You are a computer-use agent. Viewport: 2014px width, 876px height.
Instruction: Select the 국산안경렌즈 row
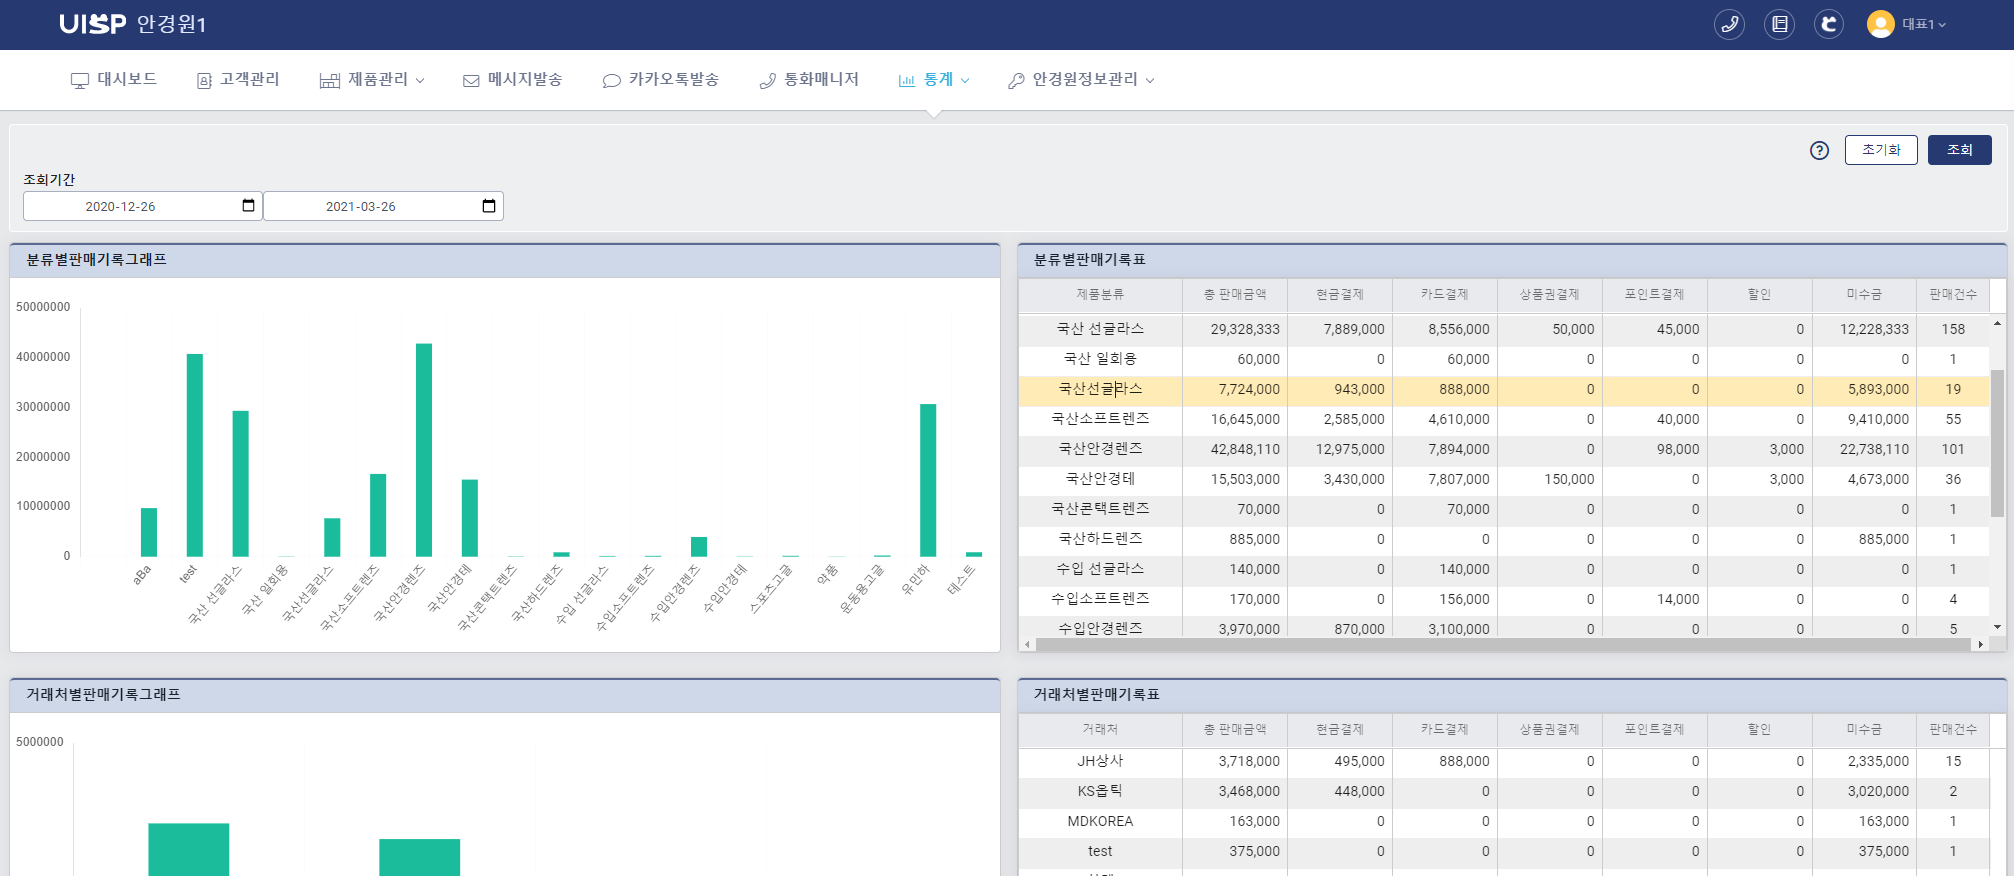(1504, 449)
